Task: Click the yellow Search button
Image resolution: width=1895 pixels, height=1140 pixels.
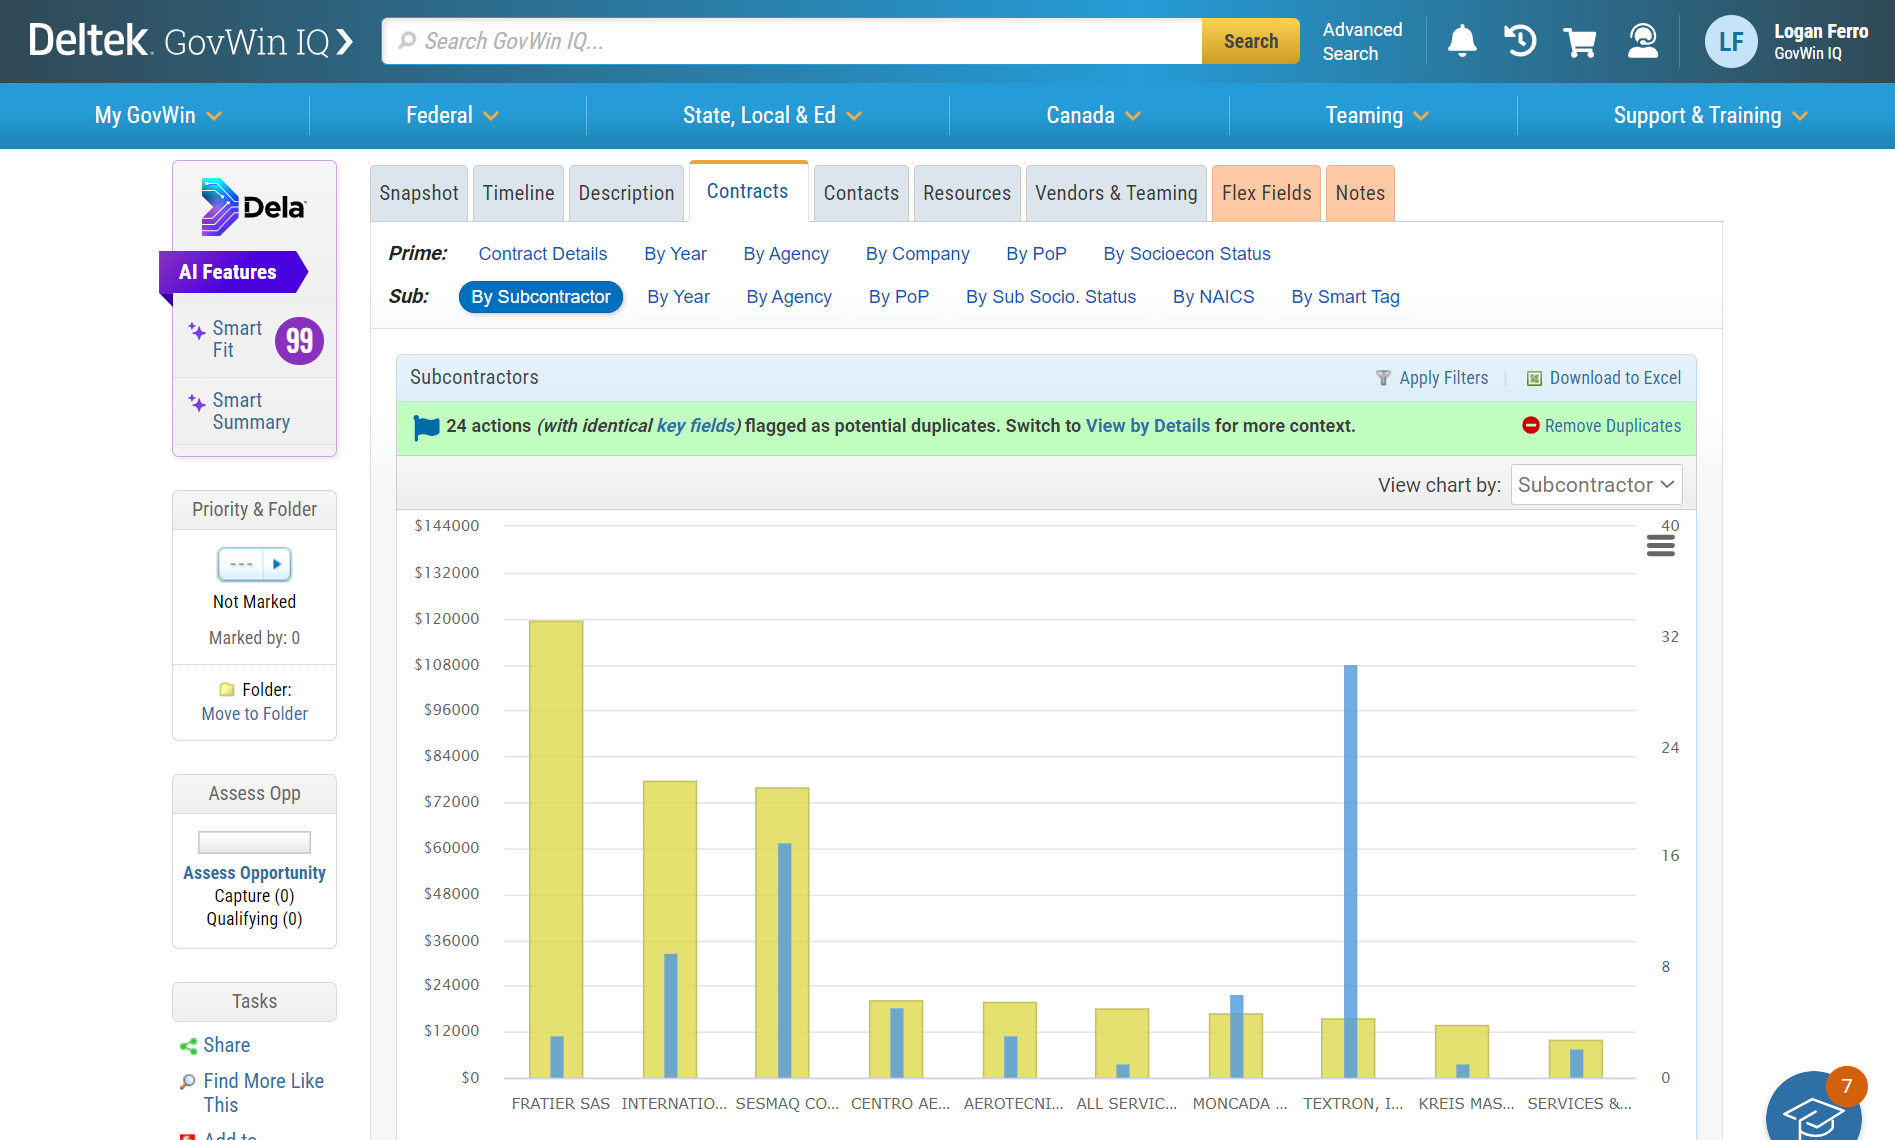Action: (1250, 41)
